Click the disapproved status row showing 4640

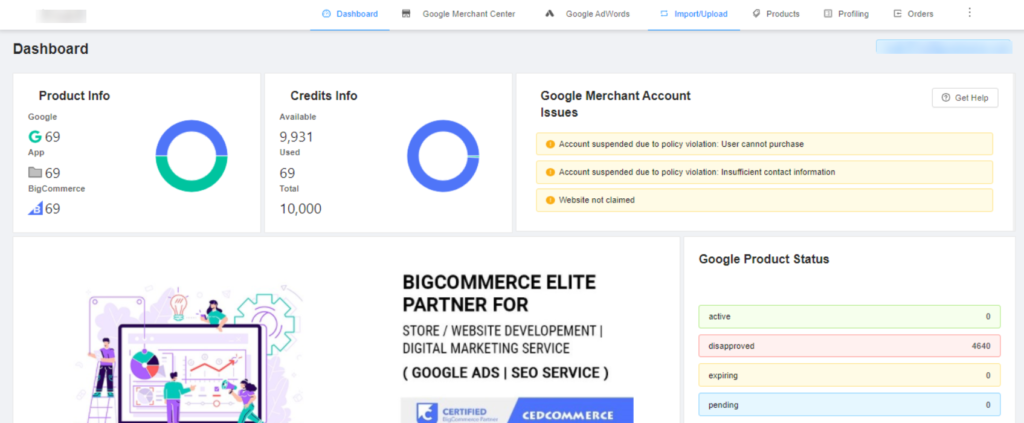point(849,346)
